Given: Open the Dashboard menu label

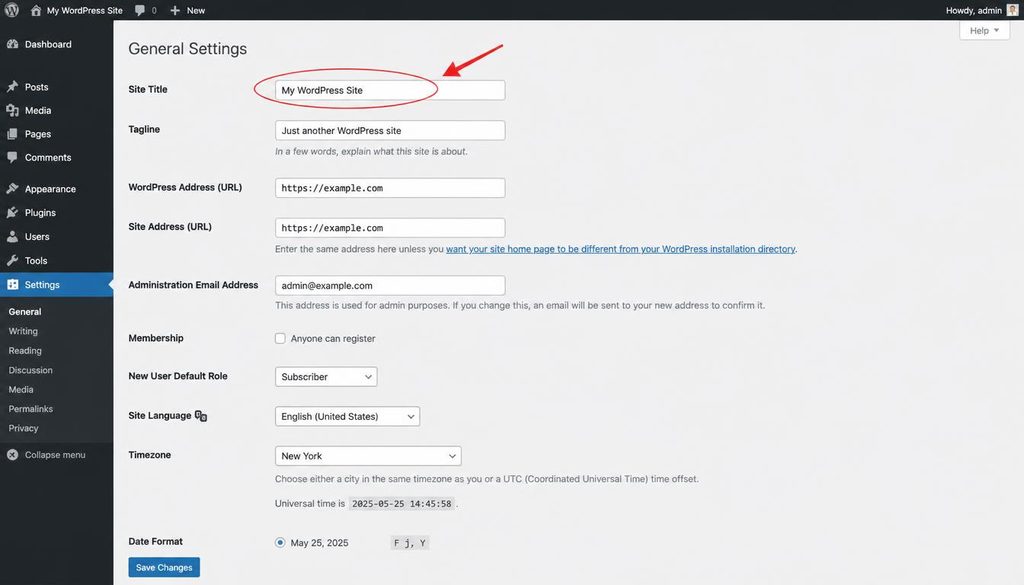Looking at the screenshot, I should (x=48, y=44).
